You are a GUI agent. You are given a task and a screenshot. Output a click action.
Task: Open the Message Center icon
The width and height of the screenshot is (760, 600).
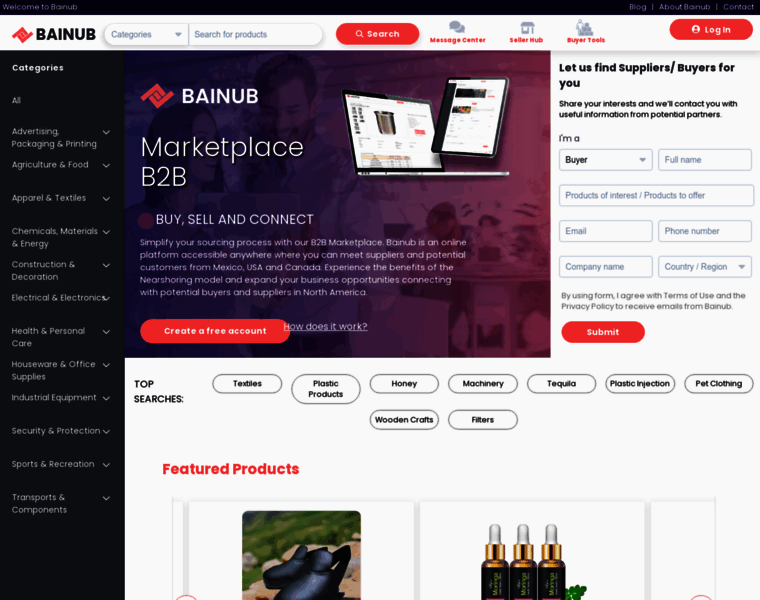pyautogui.click(x=457, y=32)
